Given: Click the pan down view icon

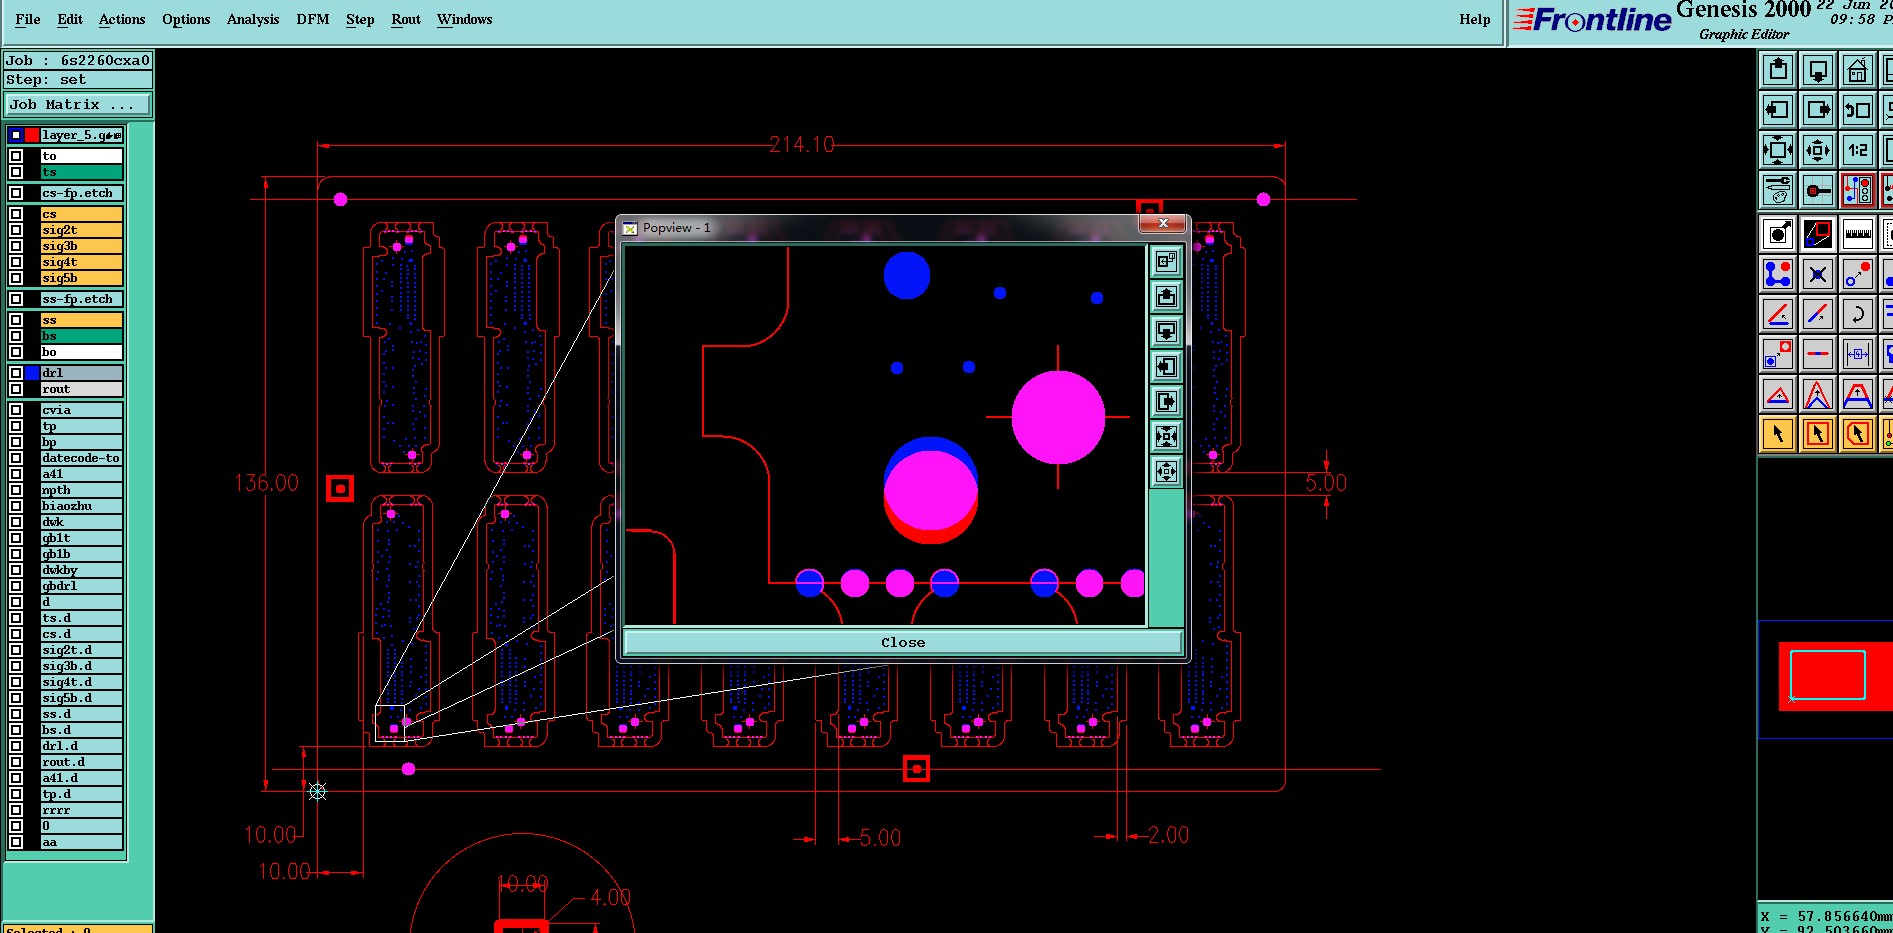Looking at the screenshot, I should (1818, 70).
